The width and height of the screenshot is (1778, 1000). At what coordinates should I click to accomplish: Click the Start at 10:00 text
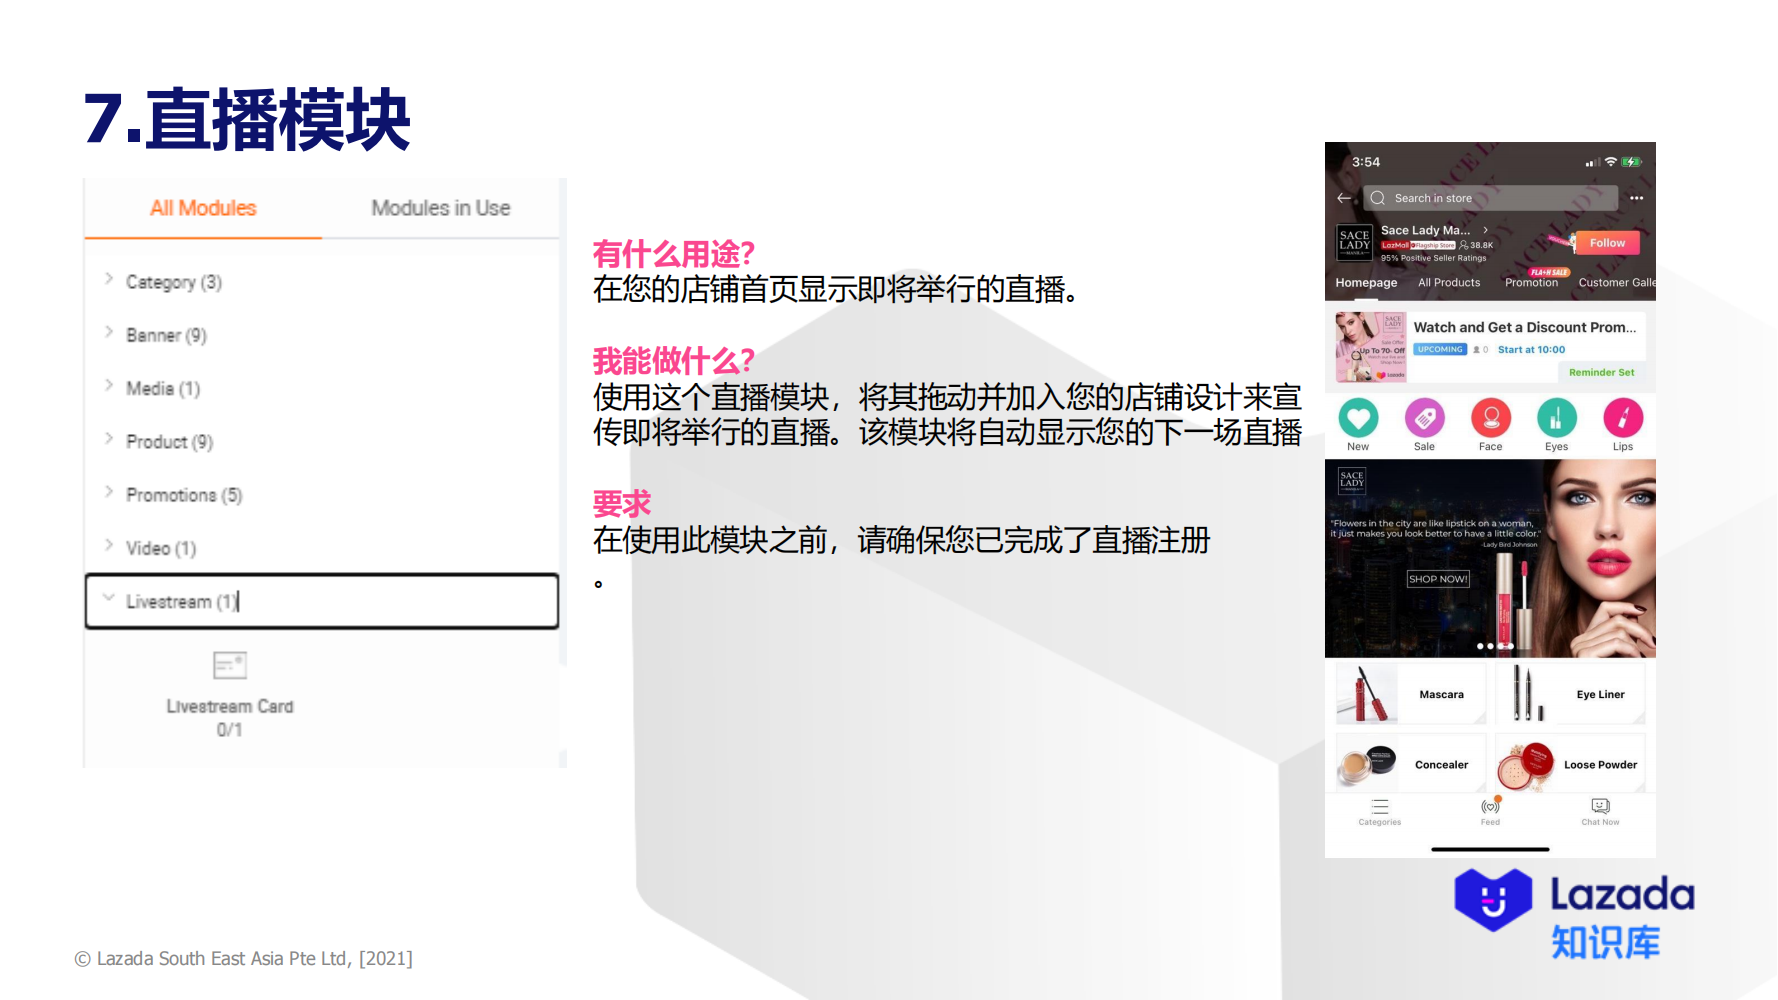(x=1531, y=349)
